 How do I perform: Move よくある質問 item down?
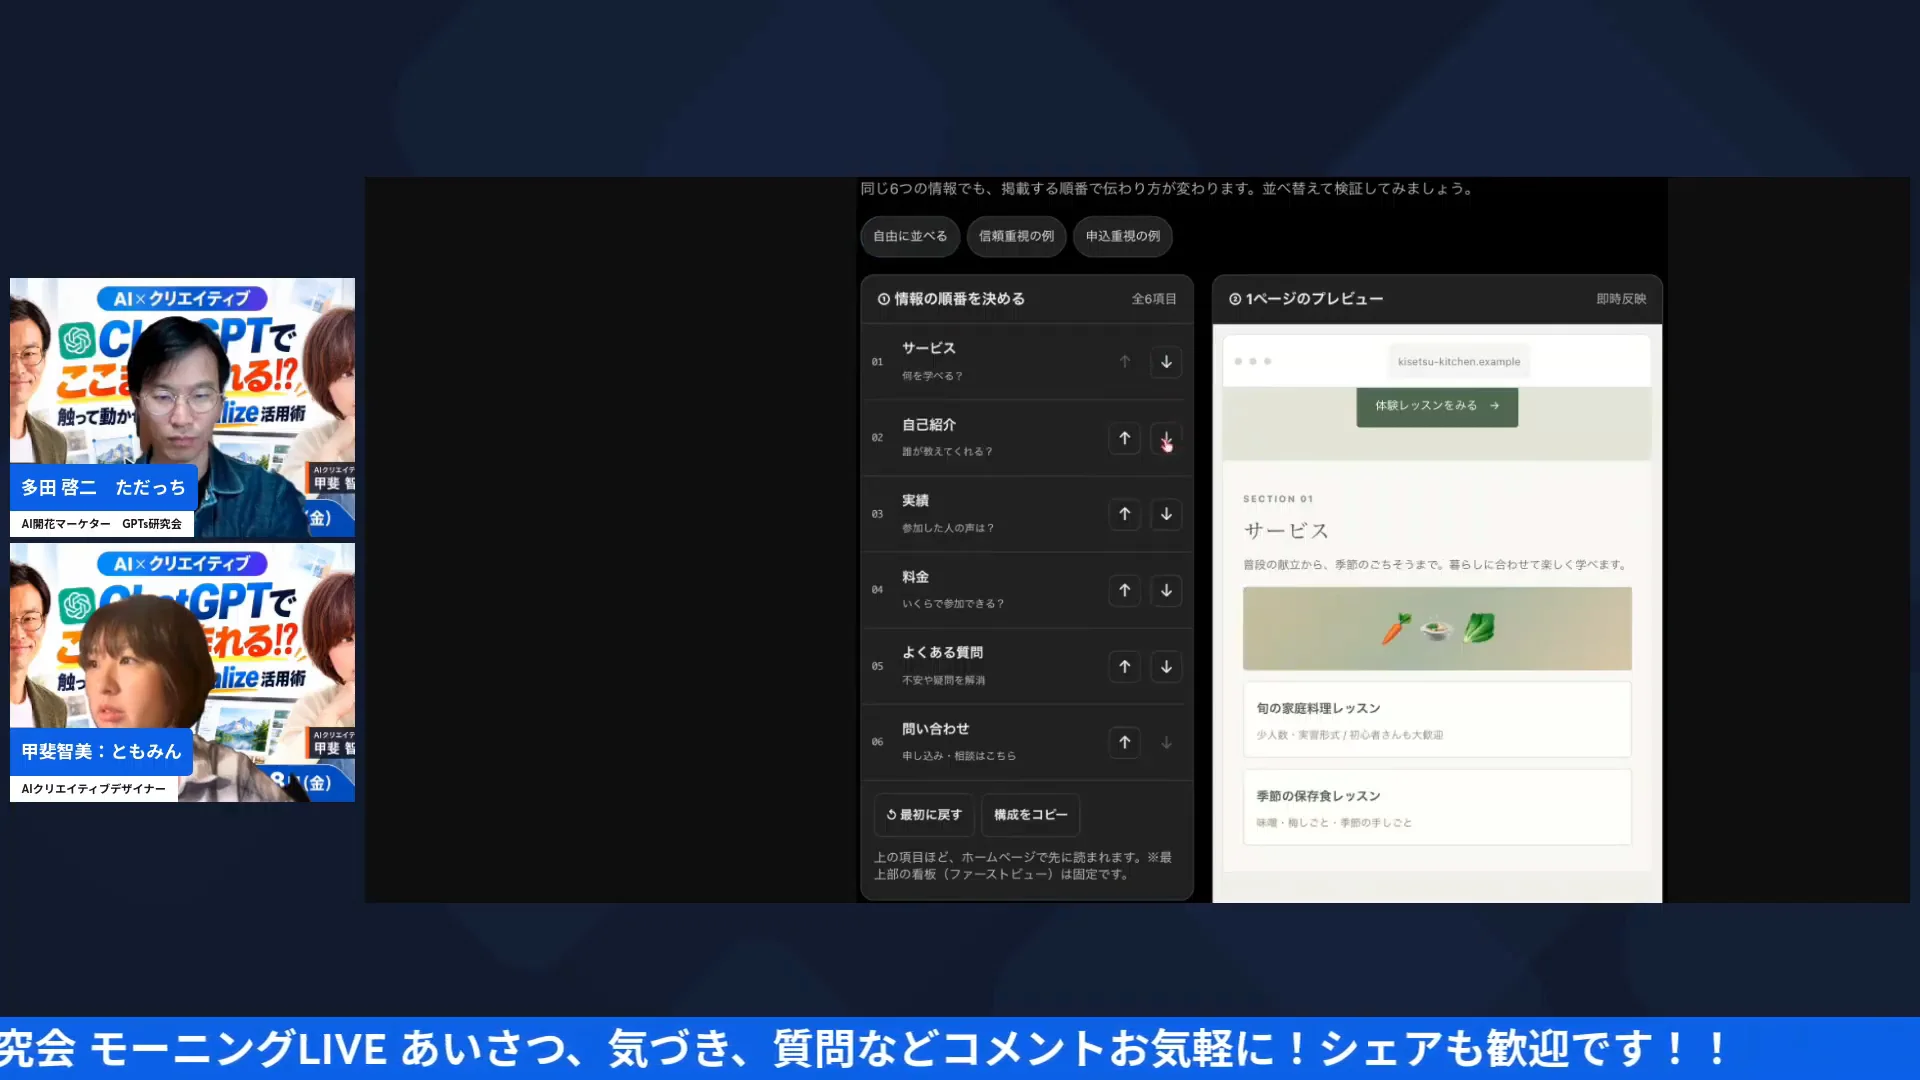(1166, 667)
